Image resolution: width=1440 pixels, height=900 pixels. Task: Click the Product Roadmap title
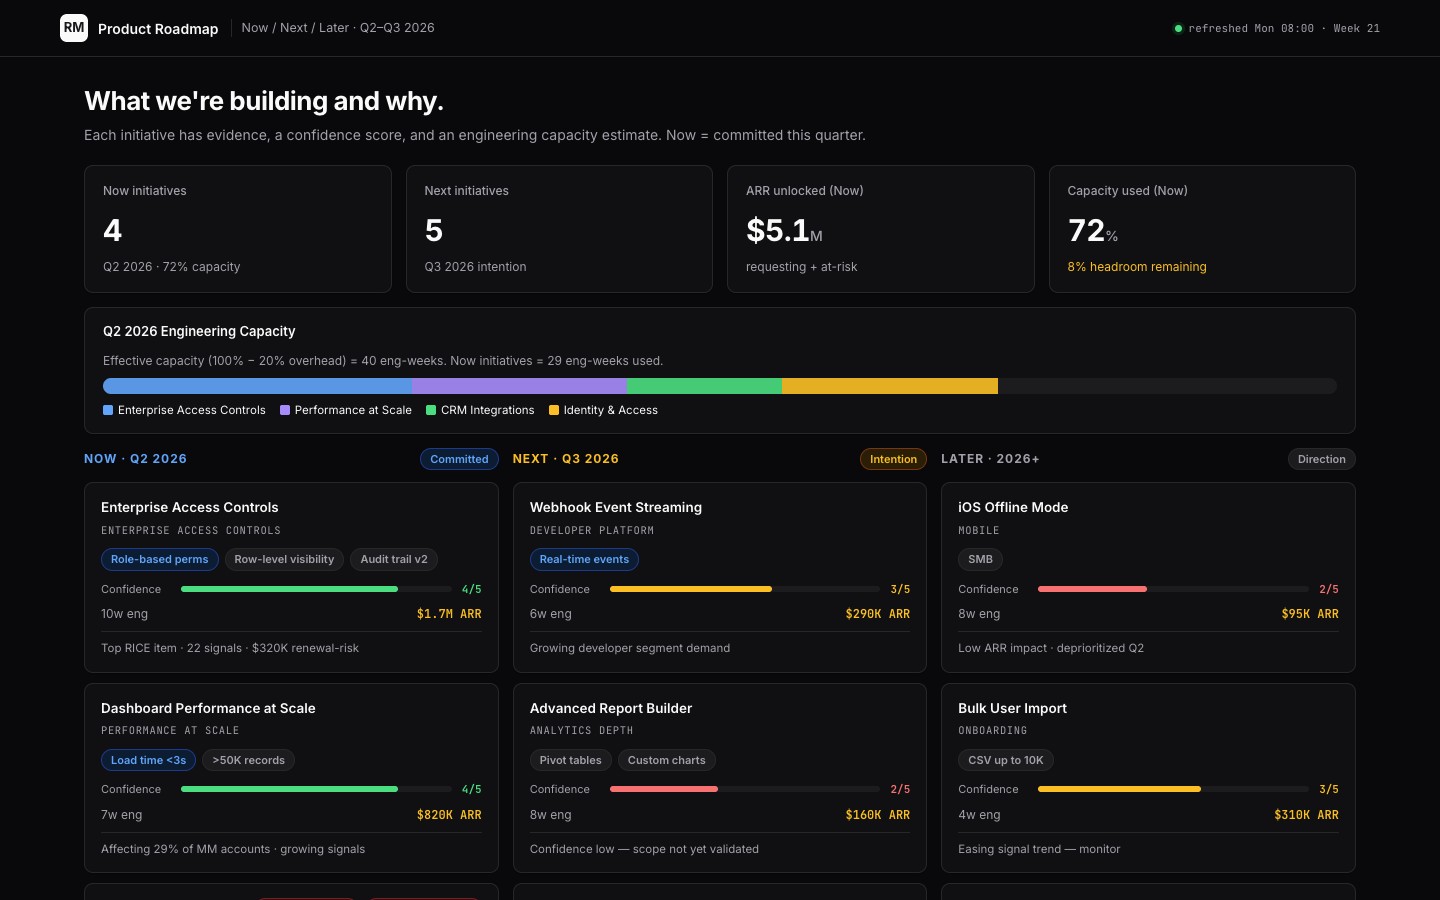click(x=158, y=29)
